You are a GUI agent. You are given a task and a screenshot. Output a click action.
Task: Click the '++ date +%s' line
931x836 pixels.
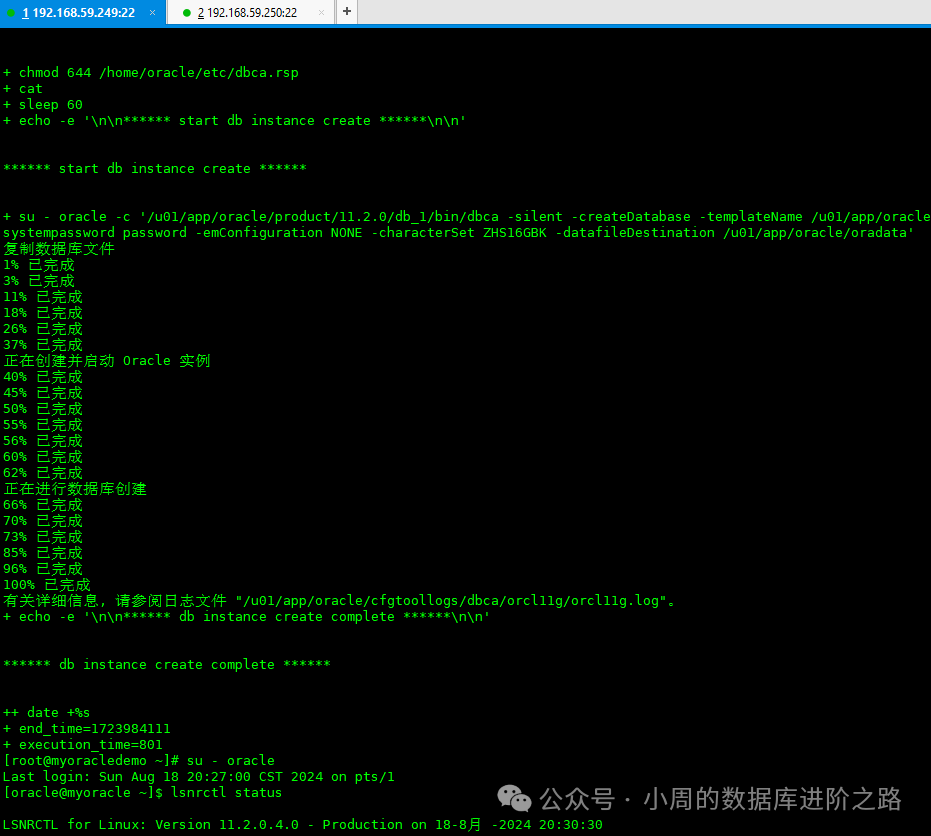46,712
